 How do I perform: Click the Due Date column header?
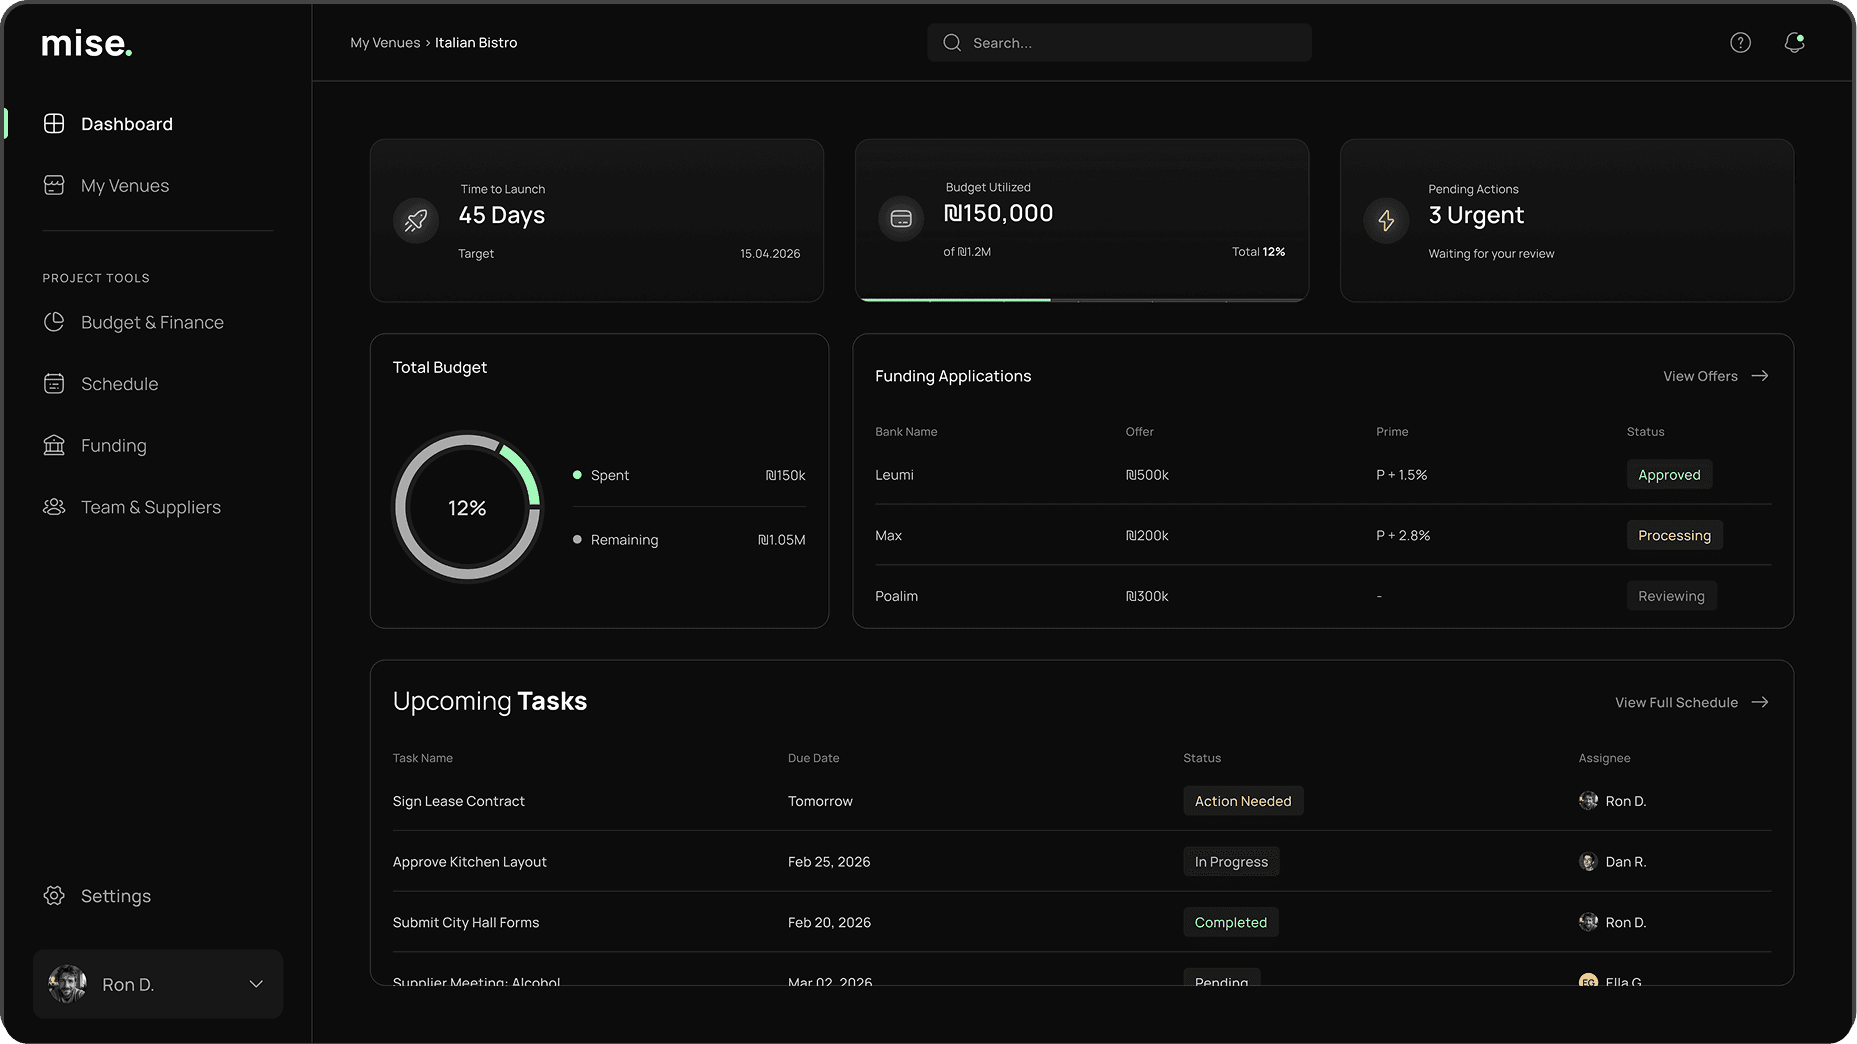813,758
